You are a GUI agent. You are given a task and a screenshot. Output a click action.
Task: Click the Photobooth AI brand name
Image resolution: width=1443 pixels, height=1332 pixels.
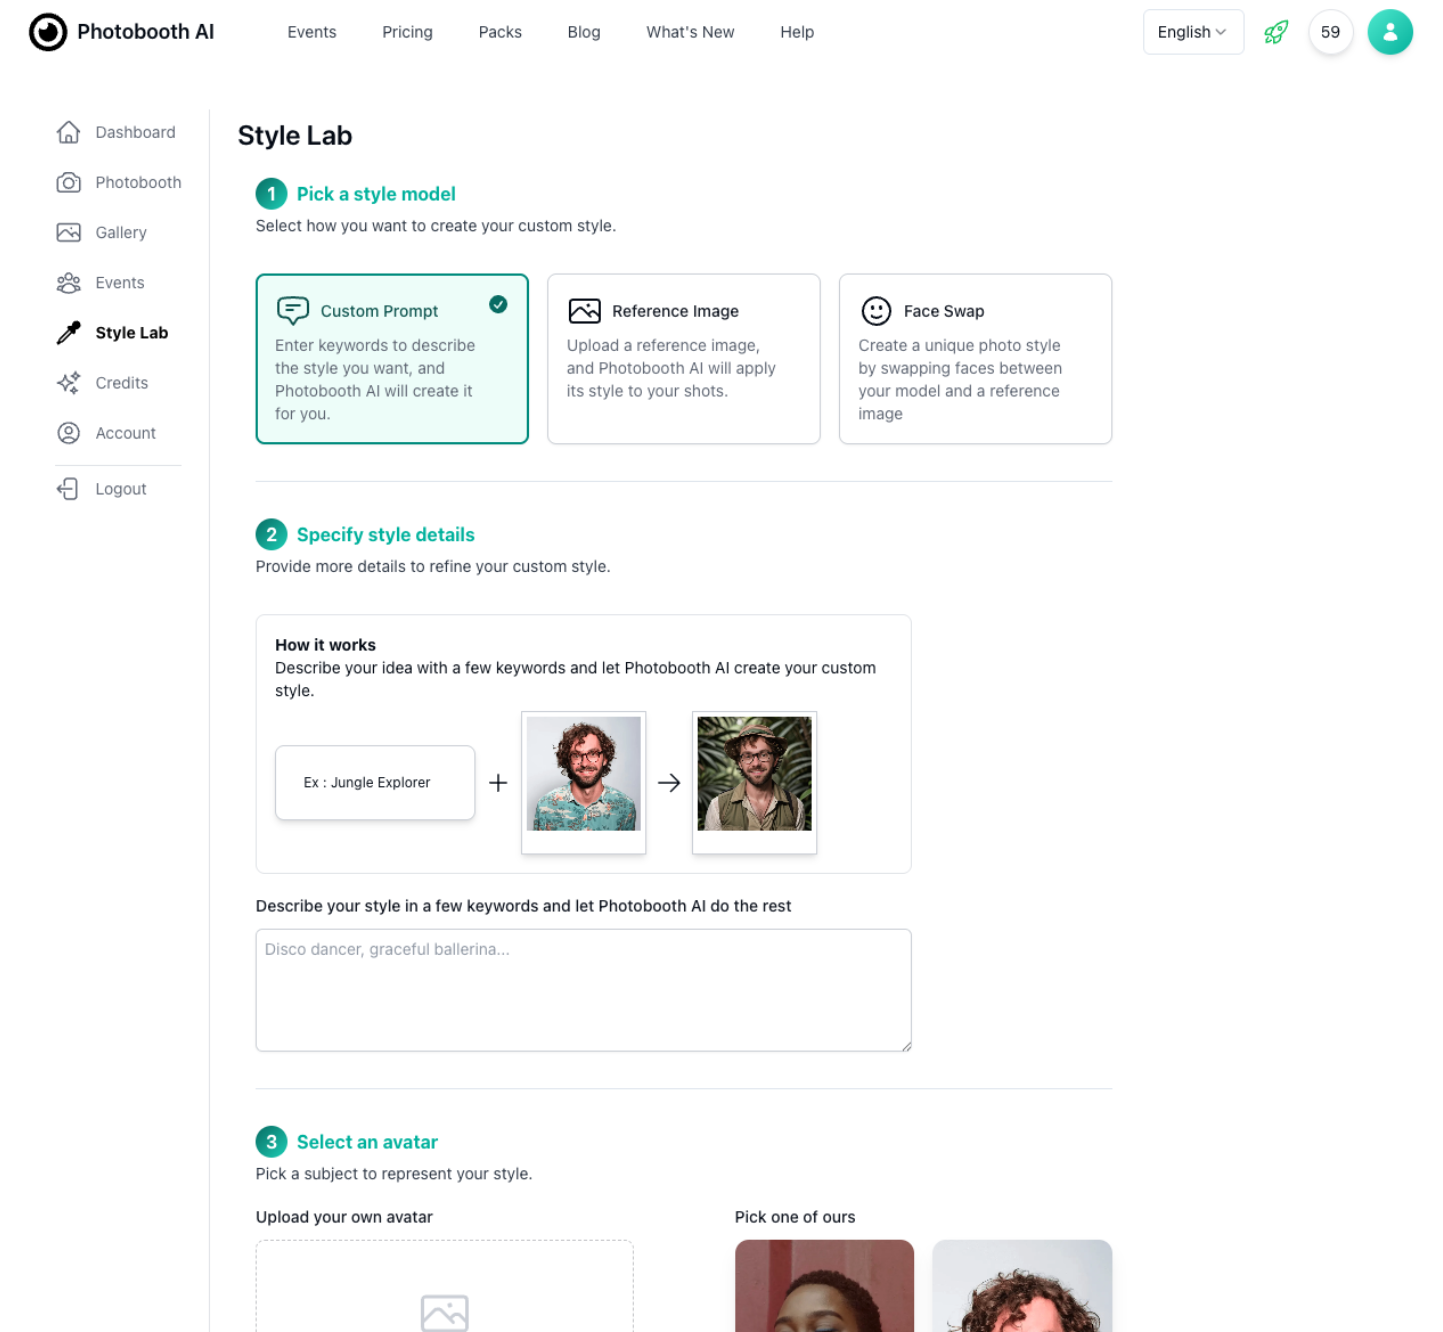[146, 32]
